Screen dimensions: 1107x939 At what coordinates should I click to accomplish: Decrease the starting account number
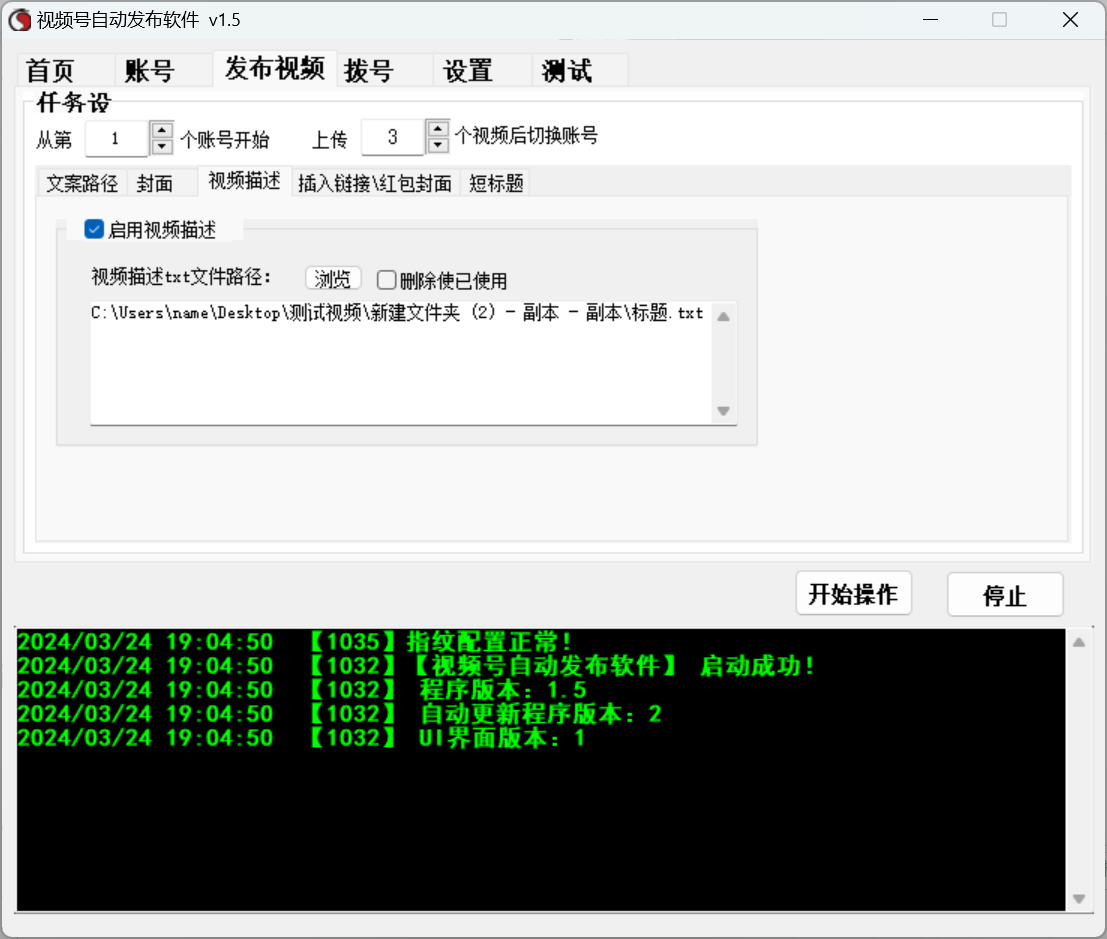click(x=162, y=146)
